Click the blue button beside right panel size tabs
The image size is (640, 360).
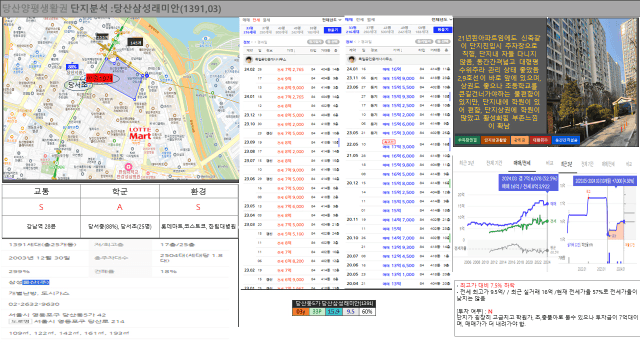tap(443, 30)
